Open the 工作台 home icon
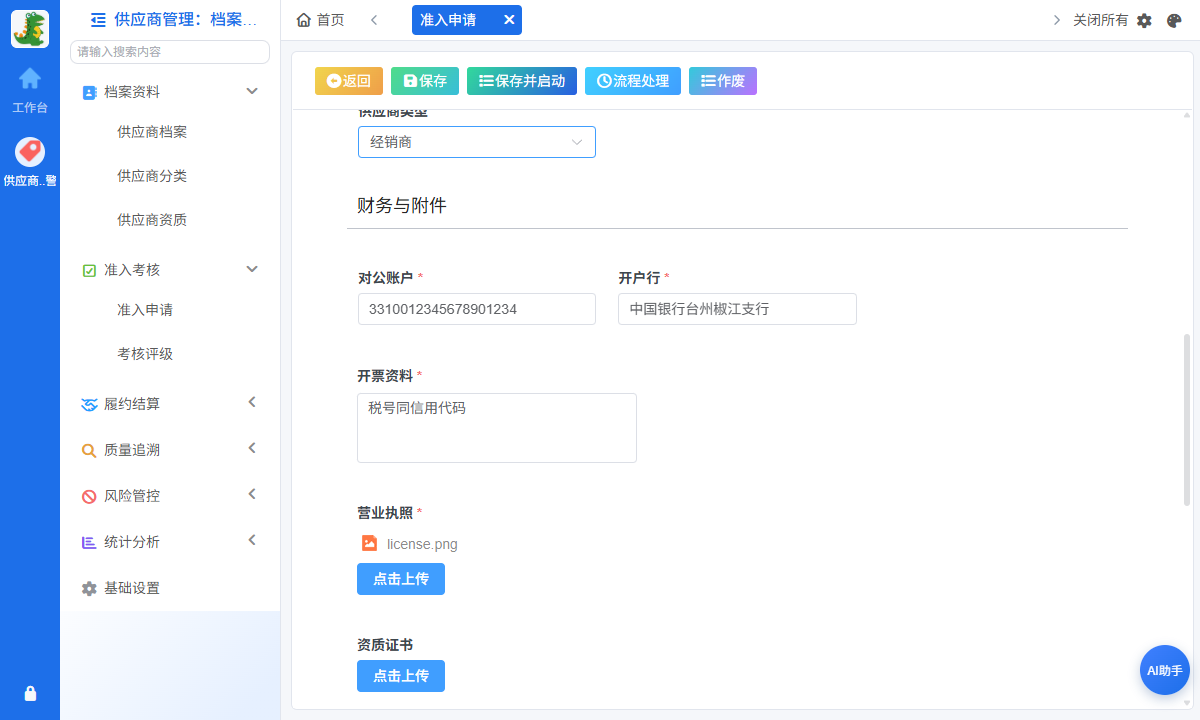 [x=30, y=78]
